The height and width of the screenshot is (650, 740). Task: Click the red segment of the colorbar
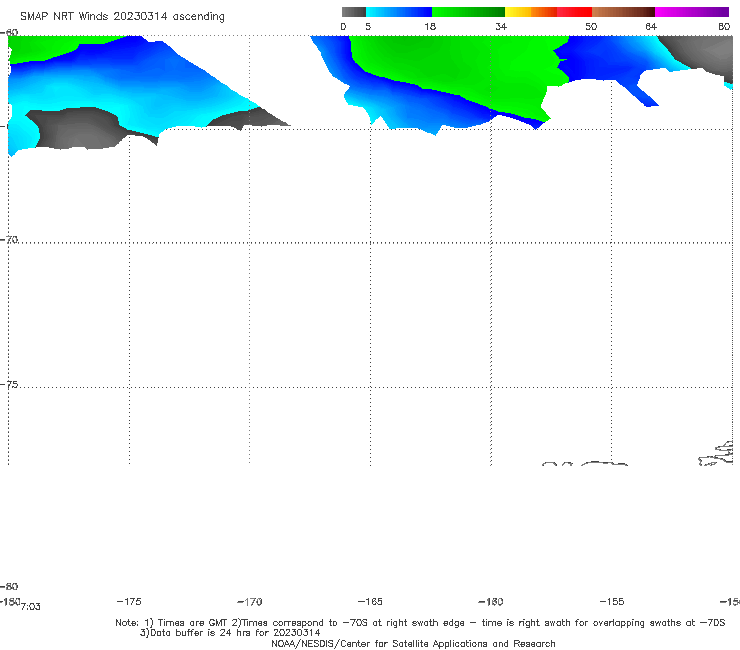pyautogui.click(x=574, y=12)
